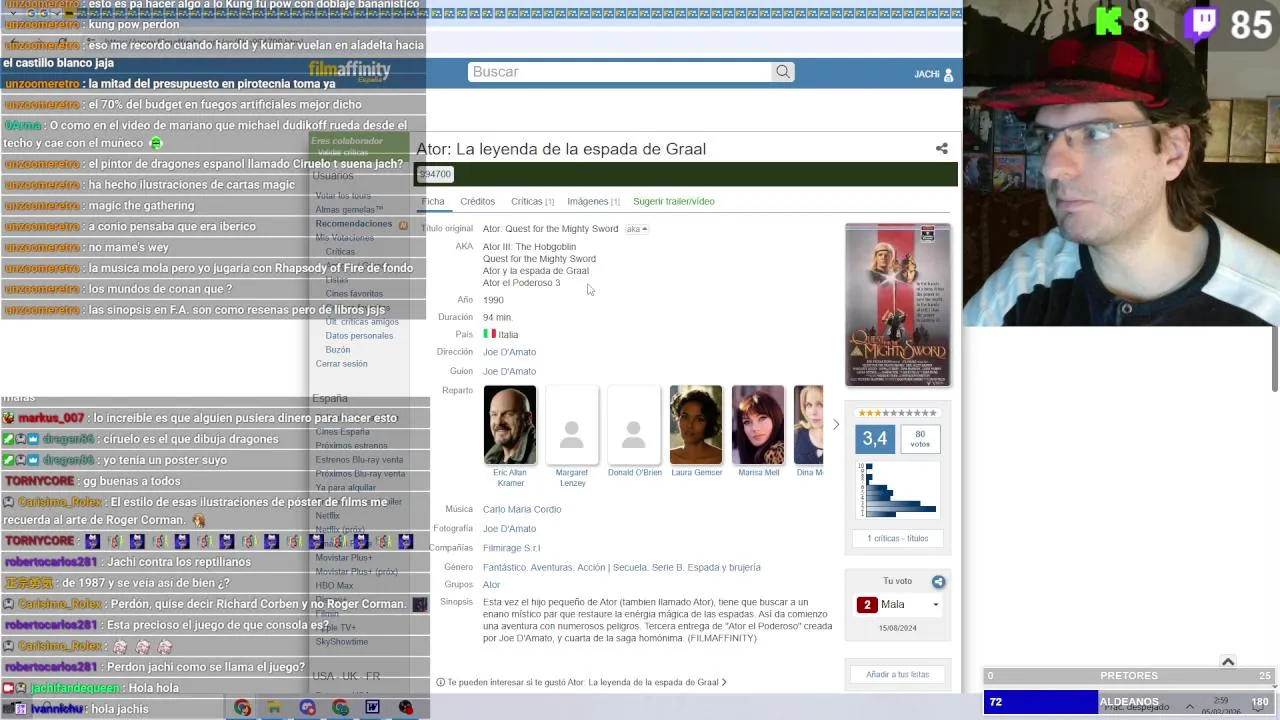Open Joe D'Amato link under Dirección
Image resolution: width=1280 pixels, height=720 pixels.
509,352
